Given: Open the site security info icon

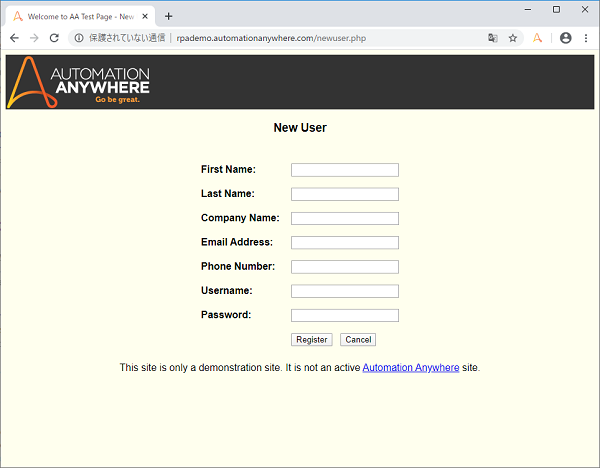Looking at the screenshot, I should 79,38.
